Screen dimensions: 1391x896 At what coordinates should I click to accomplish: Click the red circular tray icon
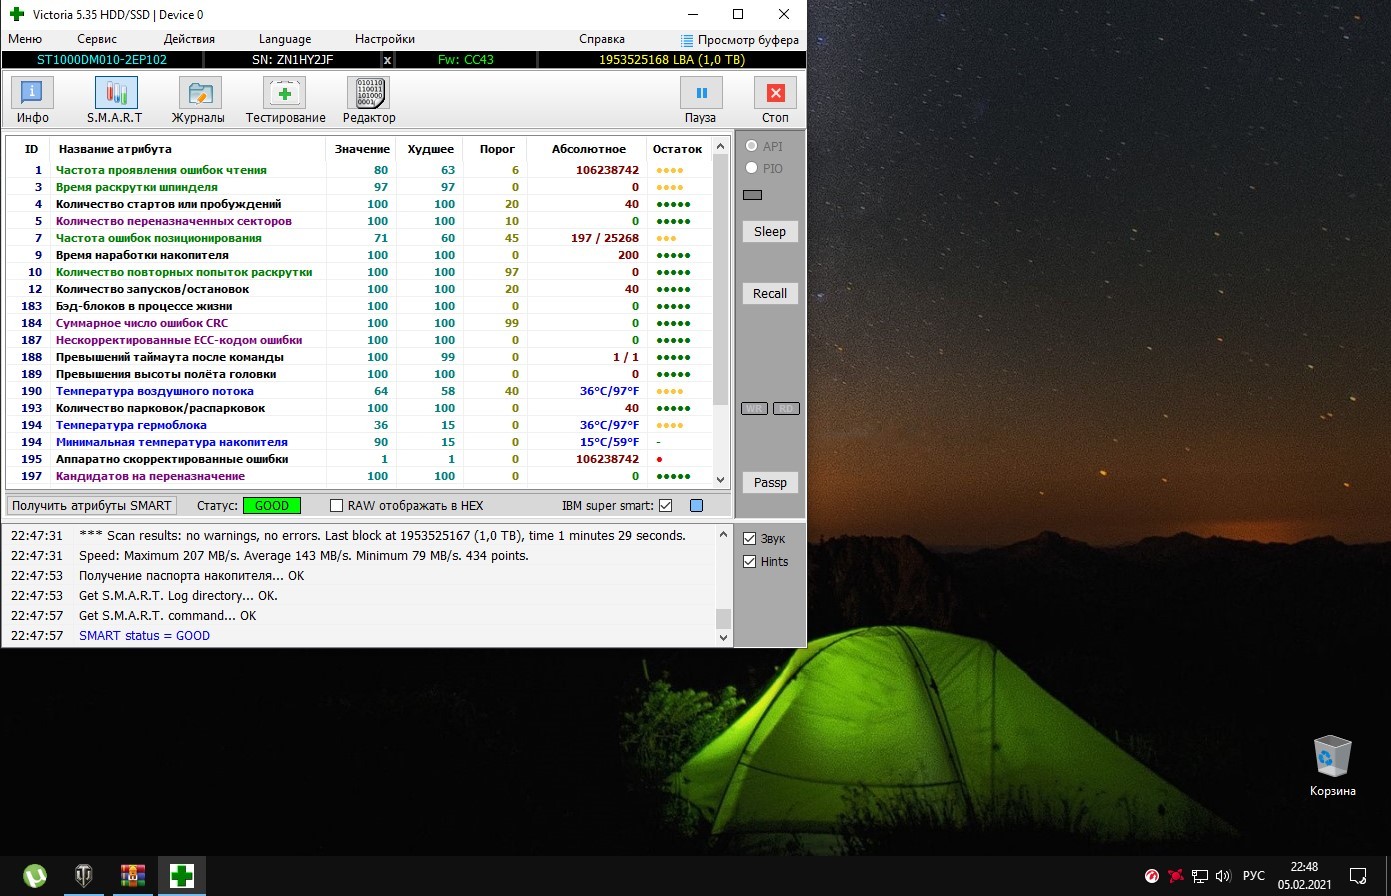coord(1152,876)
